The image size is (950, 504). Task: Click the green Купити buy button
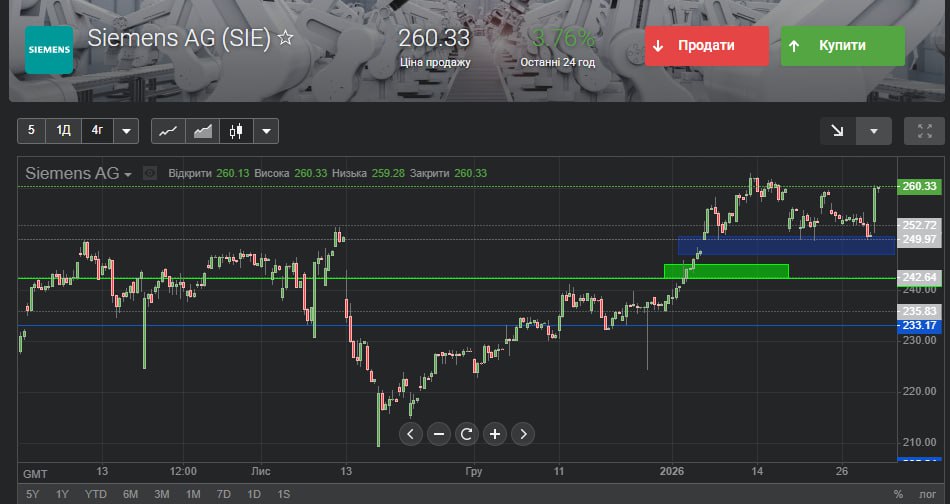[x=843, y=45]
